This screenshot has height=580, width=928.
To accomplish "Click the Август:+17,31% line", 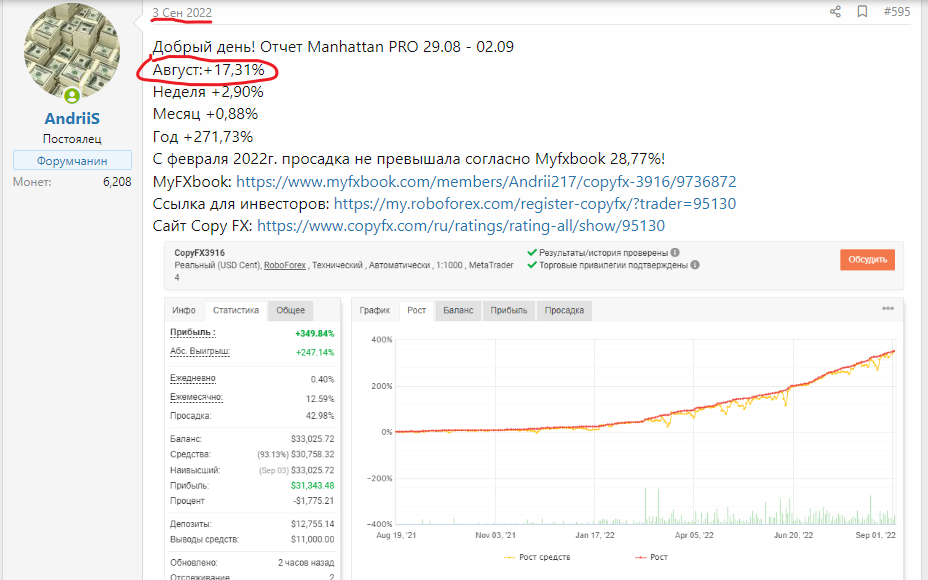I will tap(208, 70).
